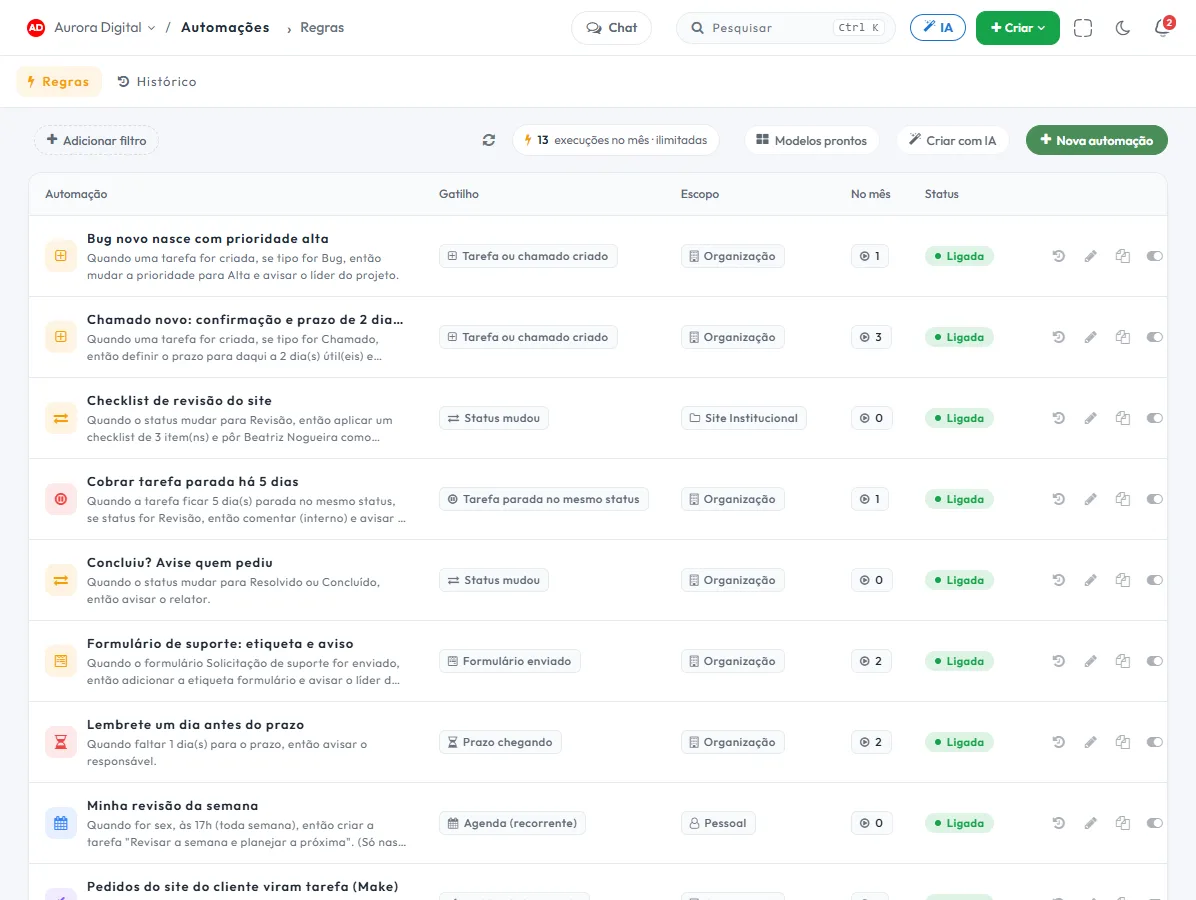
Task: Open Pedidos do site do cliente viram tarefa rule
Action: [243, 886]
